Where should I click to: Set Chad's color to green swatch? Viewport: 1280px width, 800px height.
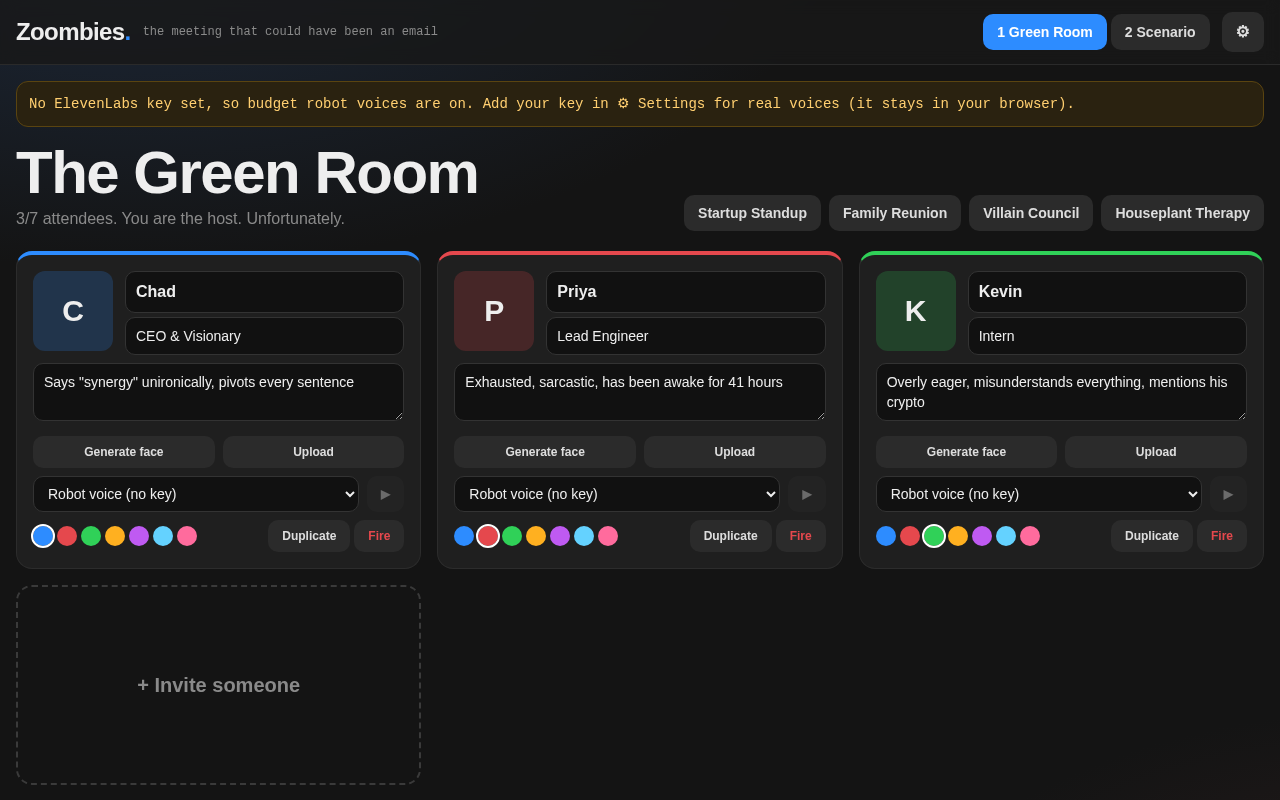click(91, 536)
